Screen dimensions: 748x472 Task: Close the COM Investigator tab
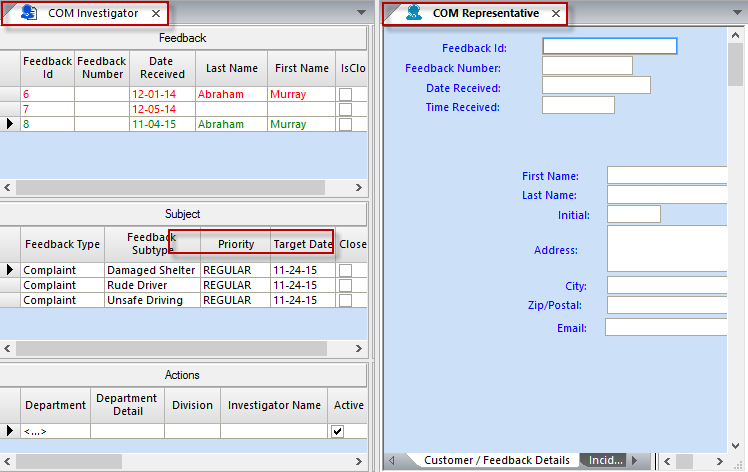click(x=155, y=13)
